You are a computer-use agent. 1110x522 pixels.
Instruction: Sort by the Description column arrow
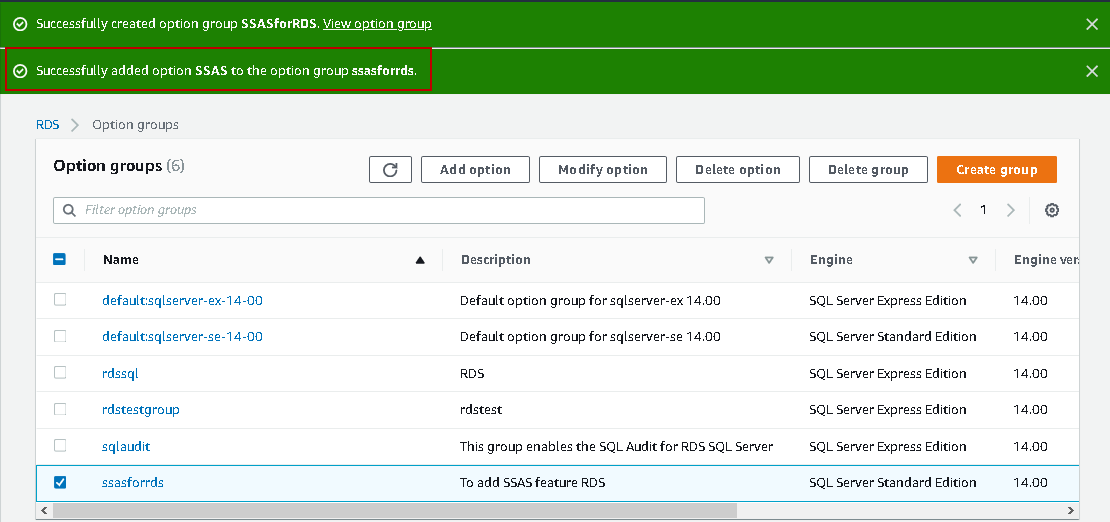click(x=769, y=260)
